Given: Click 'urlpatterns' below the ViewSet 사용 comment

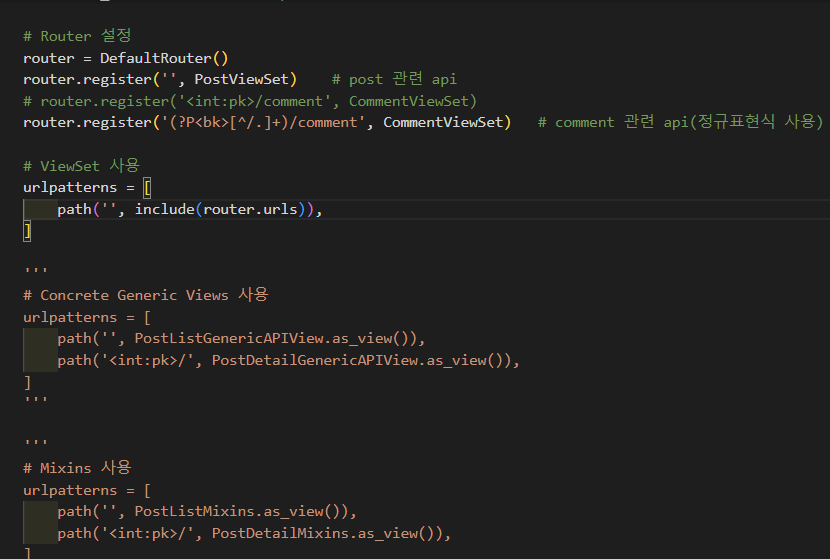Looking at the screenshot, I should coord(70,188).
